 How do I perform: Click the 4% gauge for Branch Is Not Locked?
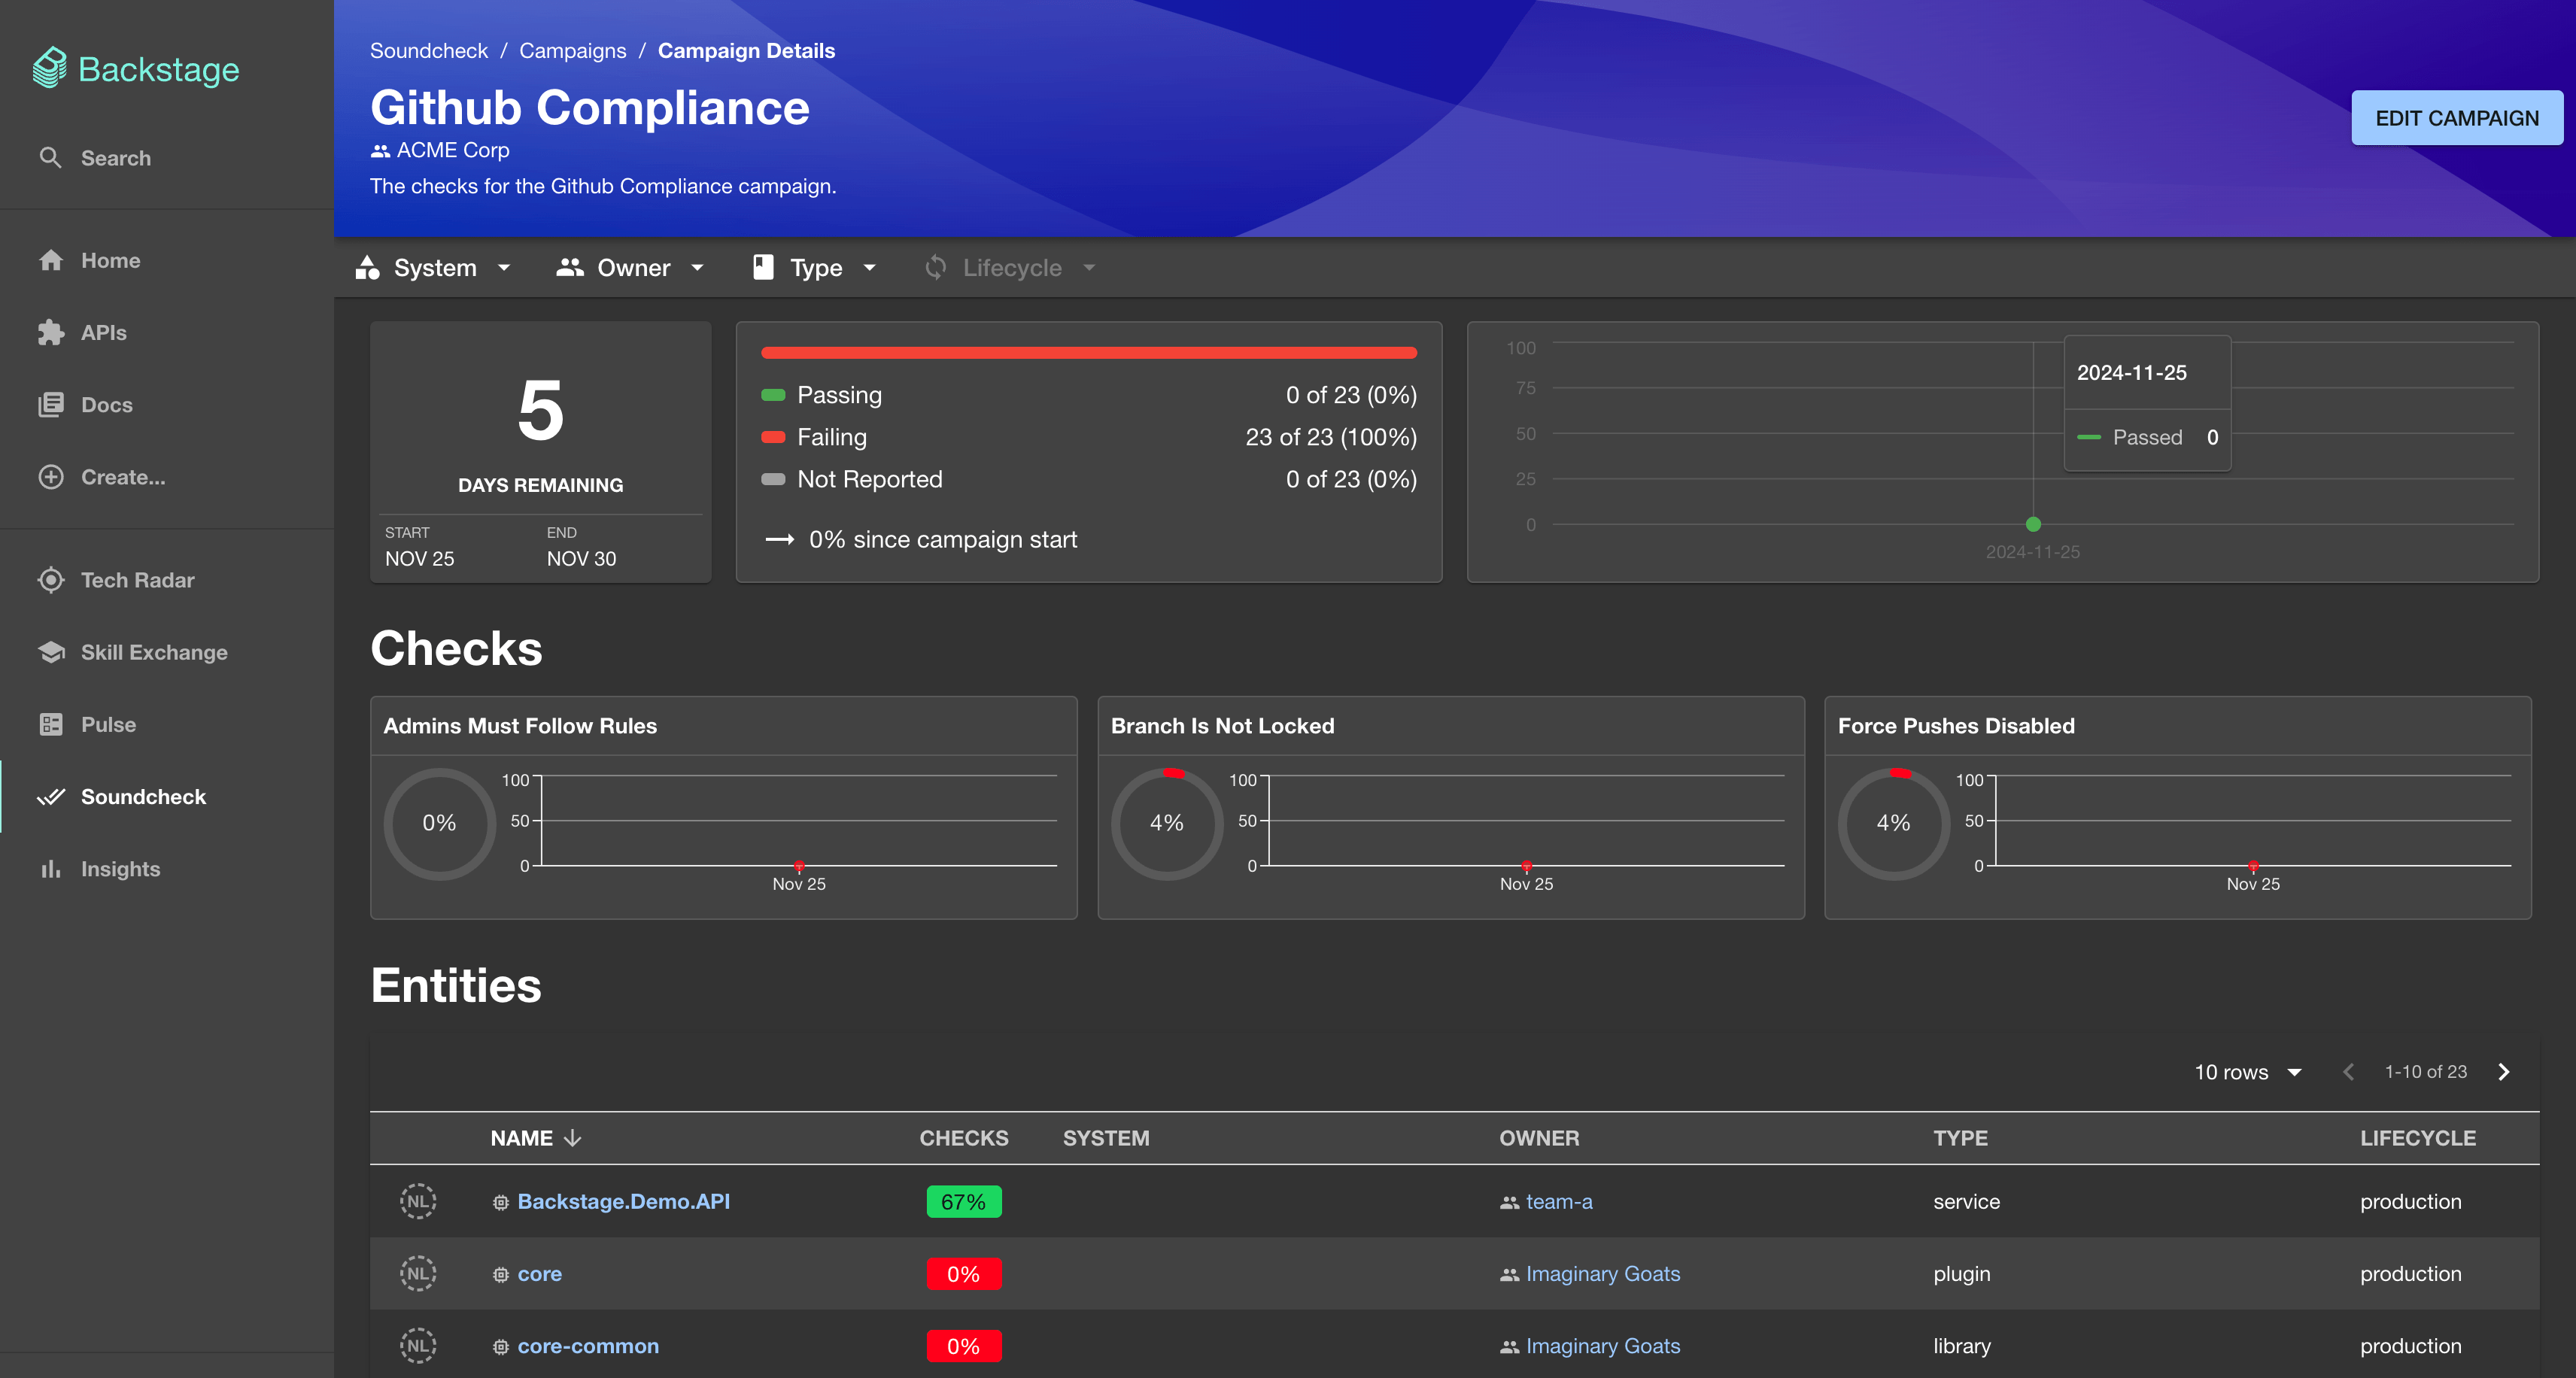(1166, 823)
